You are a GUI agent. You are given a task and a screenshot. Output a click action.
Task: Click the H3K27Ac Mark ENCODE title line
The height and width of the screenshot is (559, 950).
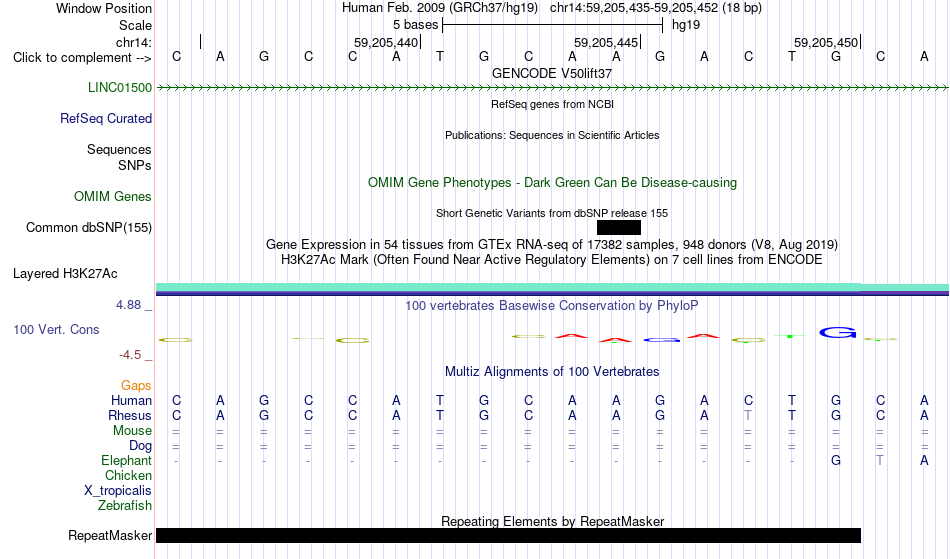pos(552,260)
